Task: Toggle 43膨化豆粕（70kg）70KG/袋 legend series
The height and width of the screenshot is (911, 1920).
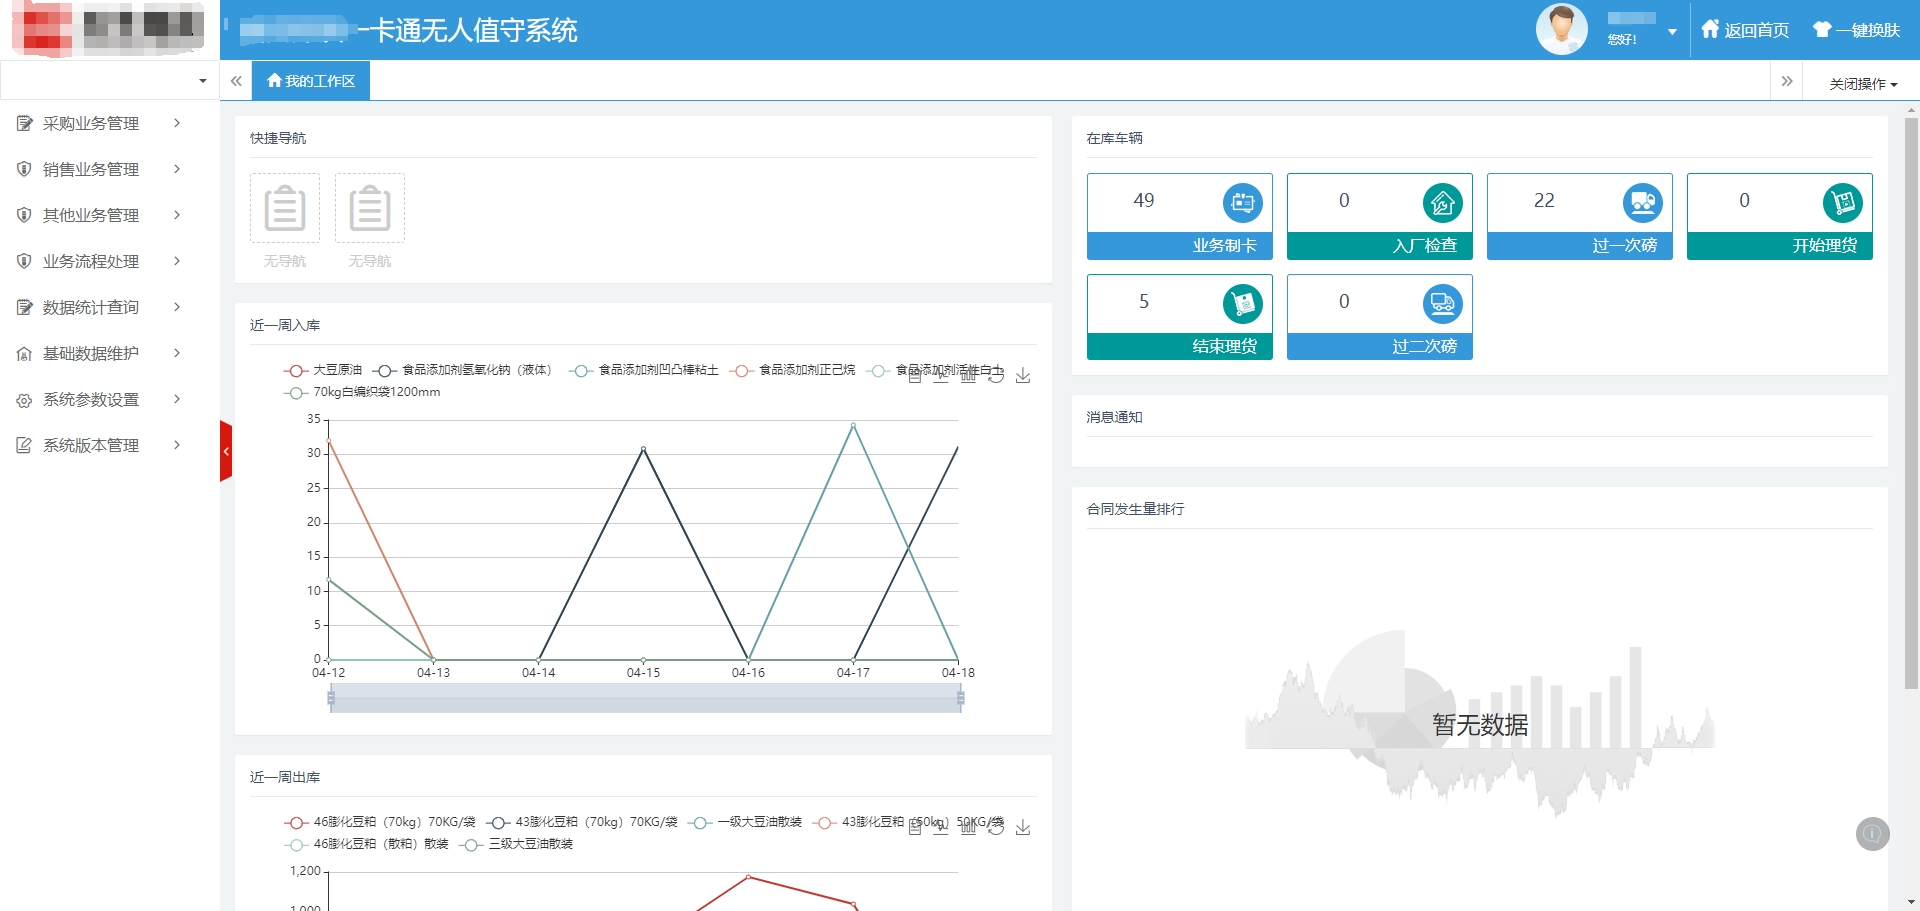Action: coord(582,822)
